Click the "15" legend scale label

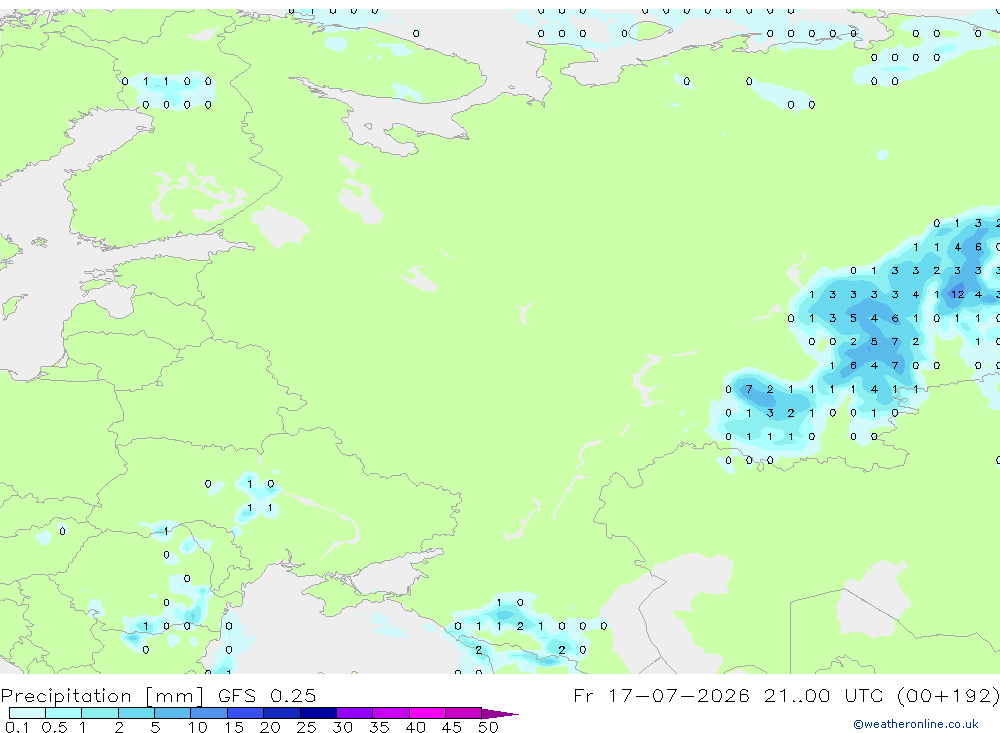coord(234,727)
